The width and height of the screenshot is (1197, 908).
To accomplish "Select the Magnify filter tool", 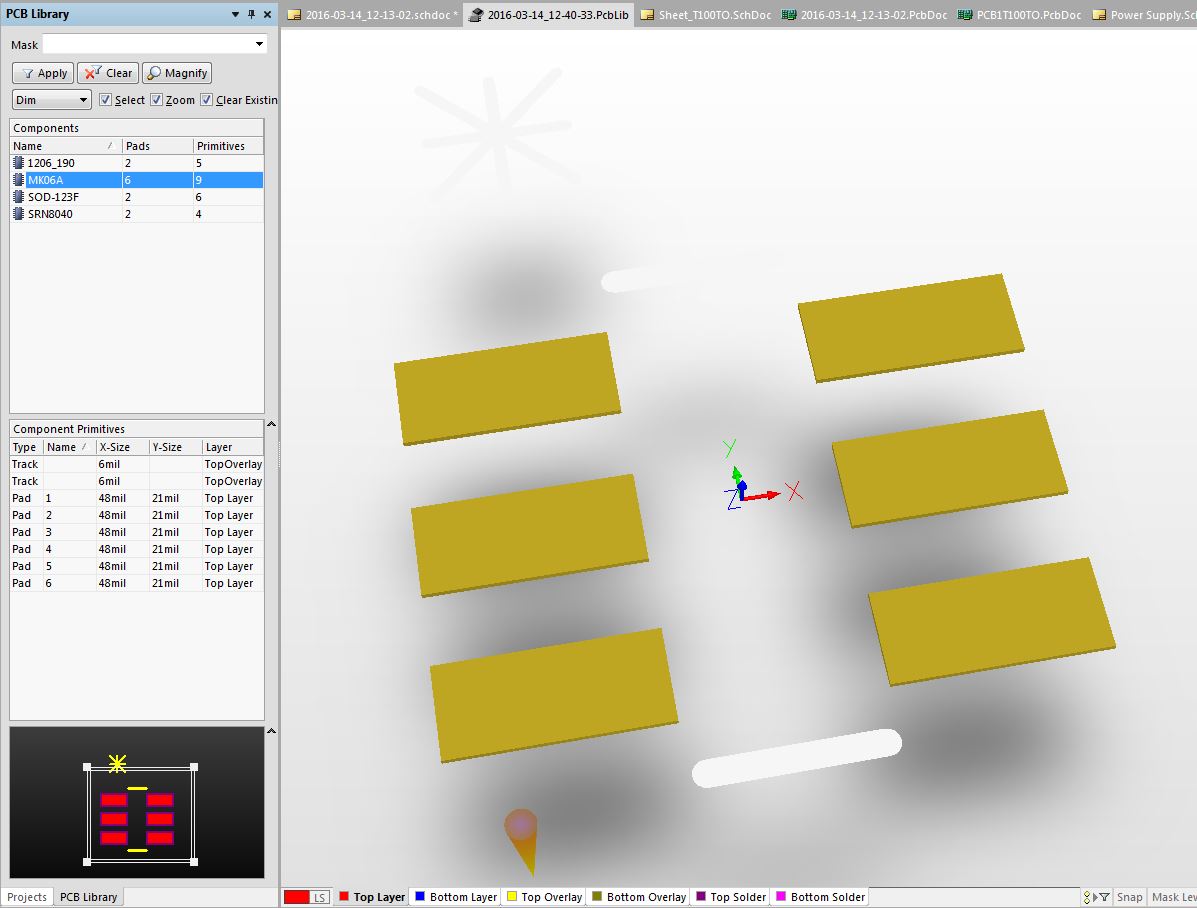I will point(176,72).
